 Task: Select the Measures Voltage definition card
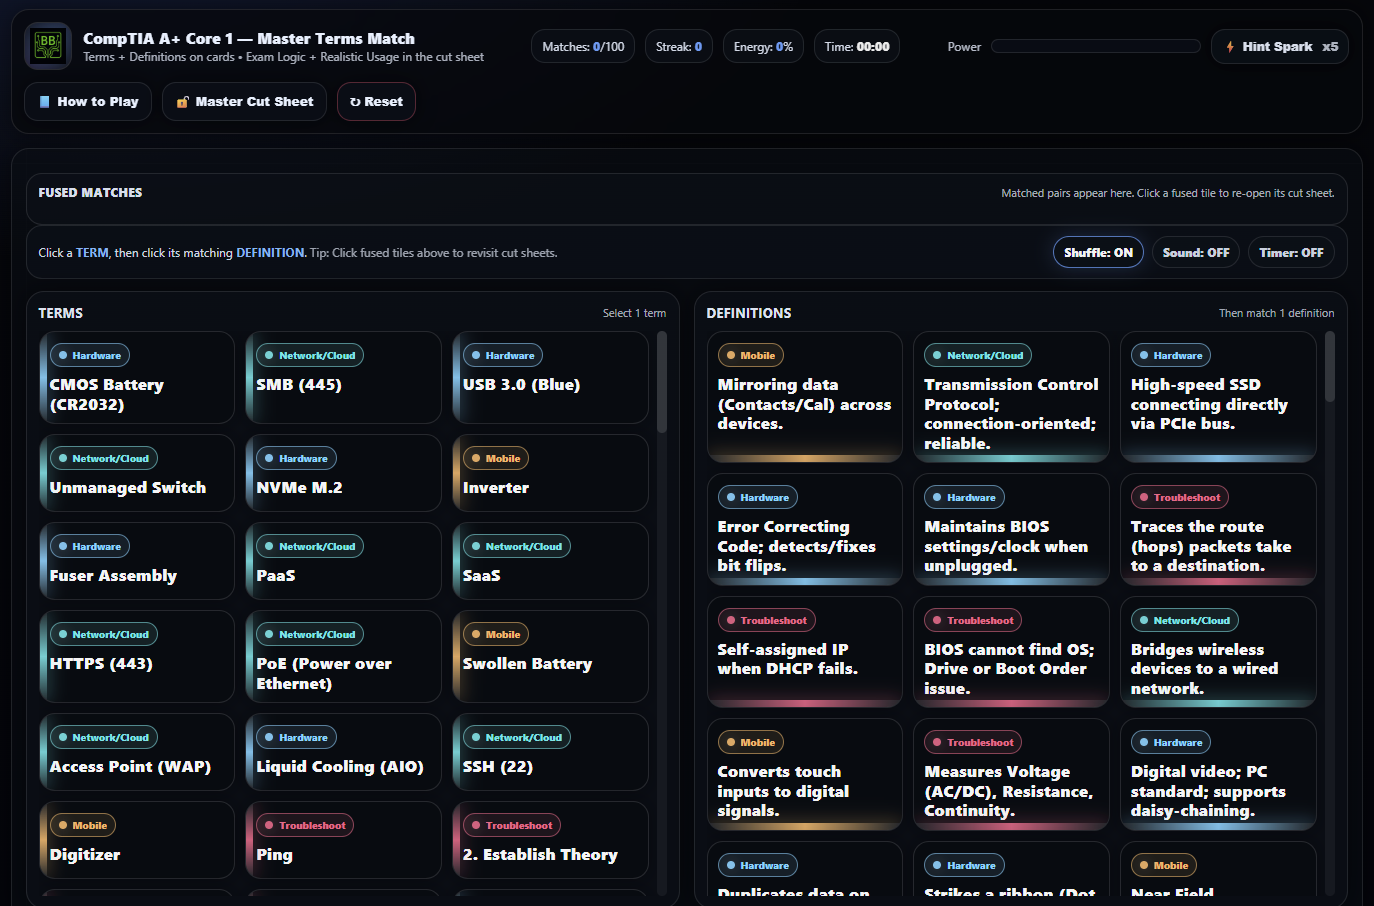(x=1010, y=775)
